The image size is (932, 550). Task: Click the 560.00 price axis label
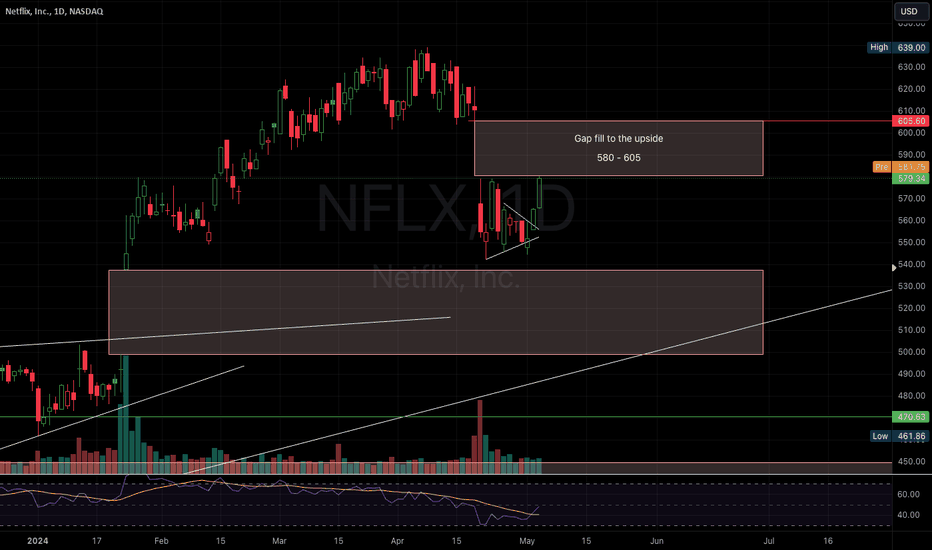point(912,221)
